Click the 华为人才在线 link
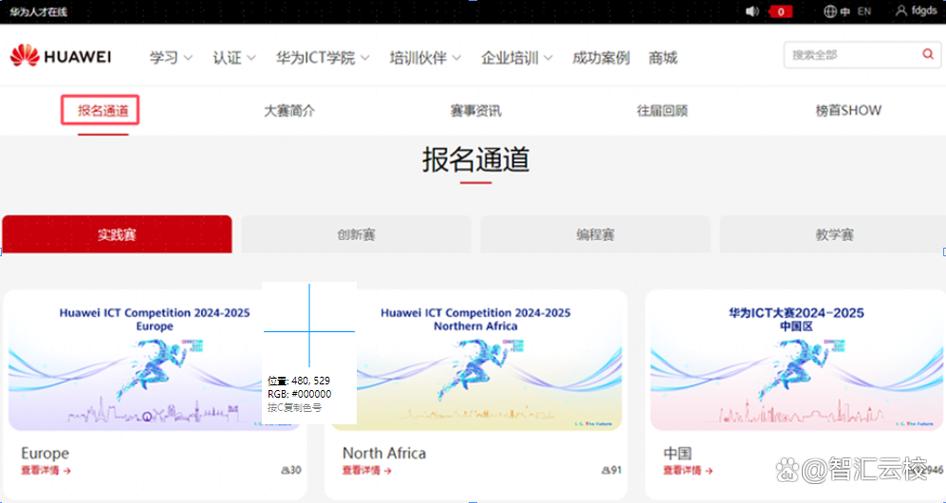The image size is (946, 503). click(x=38, y=11)
